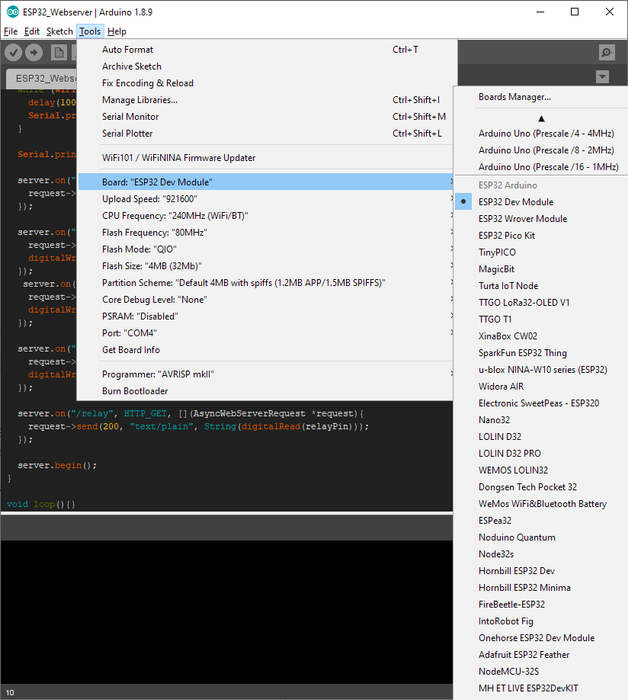Select the WEMOS LOLIN32 board

point(541,470)
